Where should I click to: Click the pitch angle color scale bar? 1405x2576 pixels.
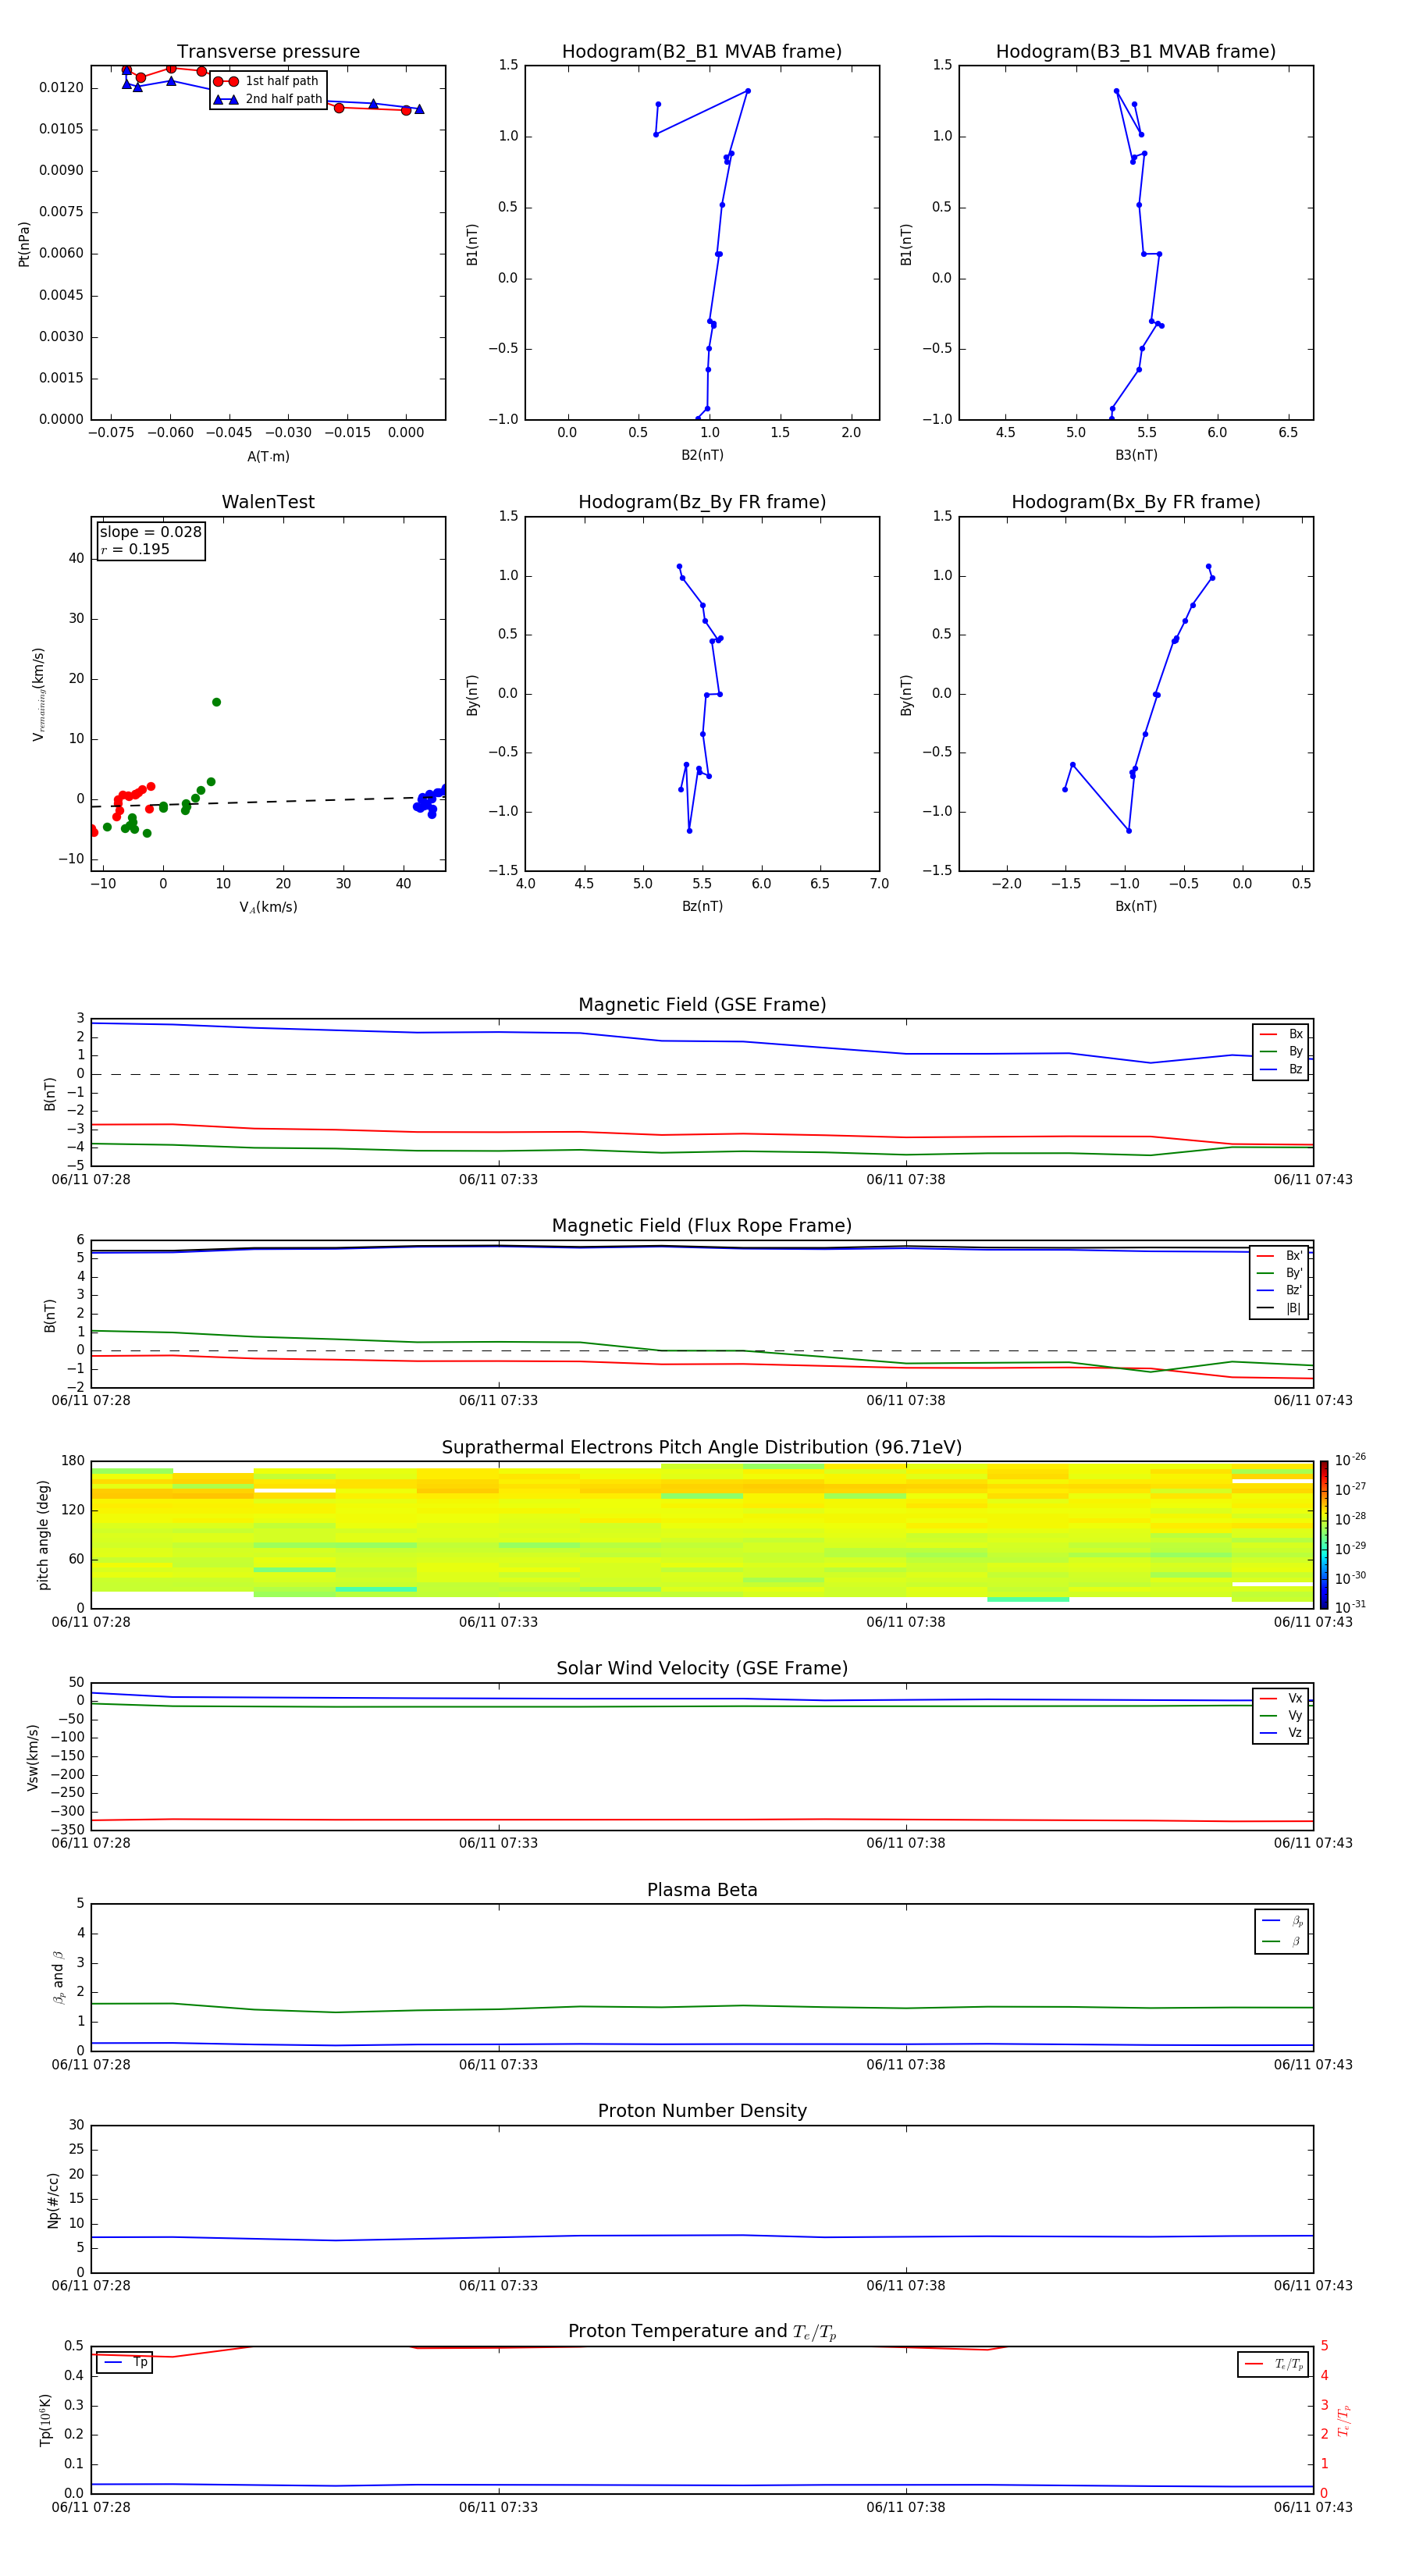[1324, 1535]
